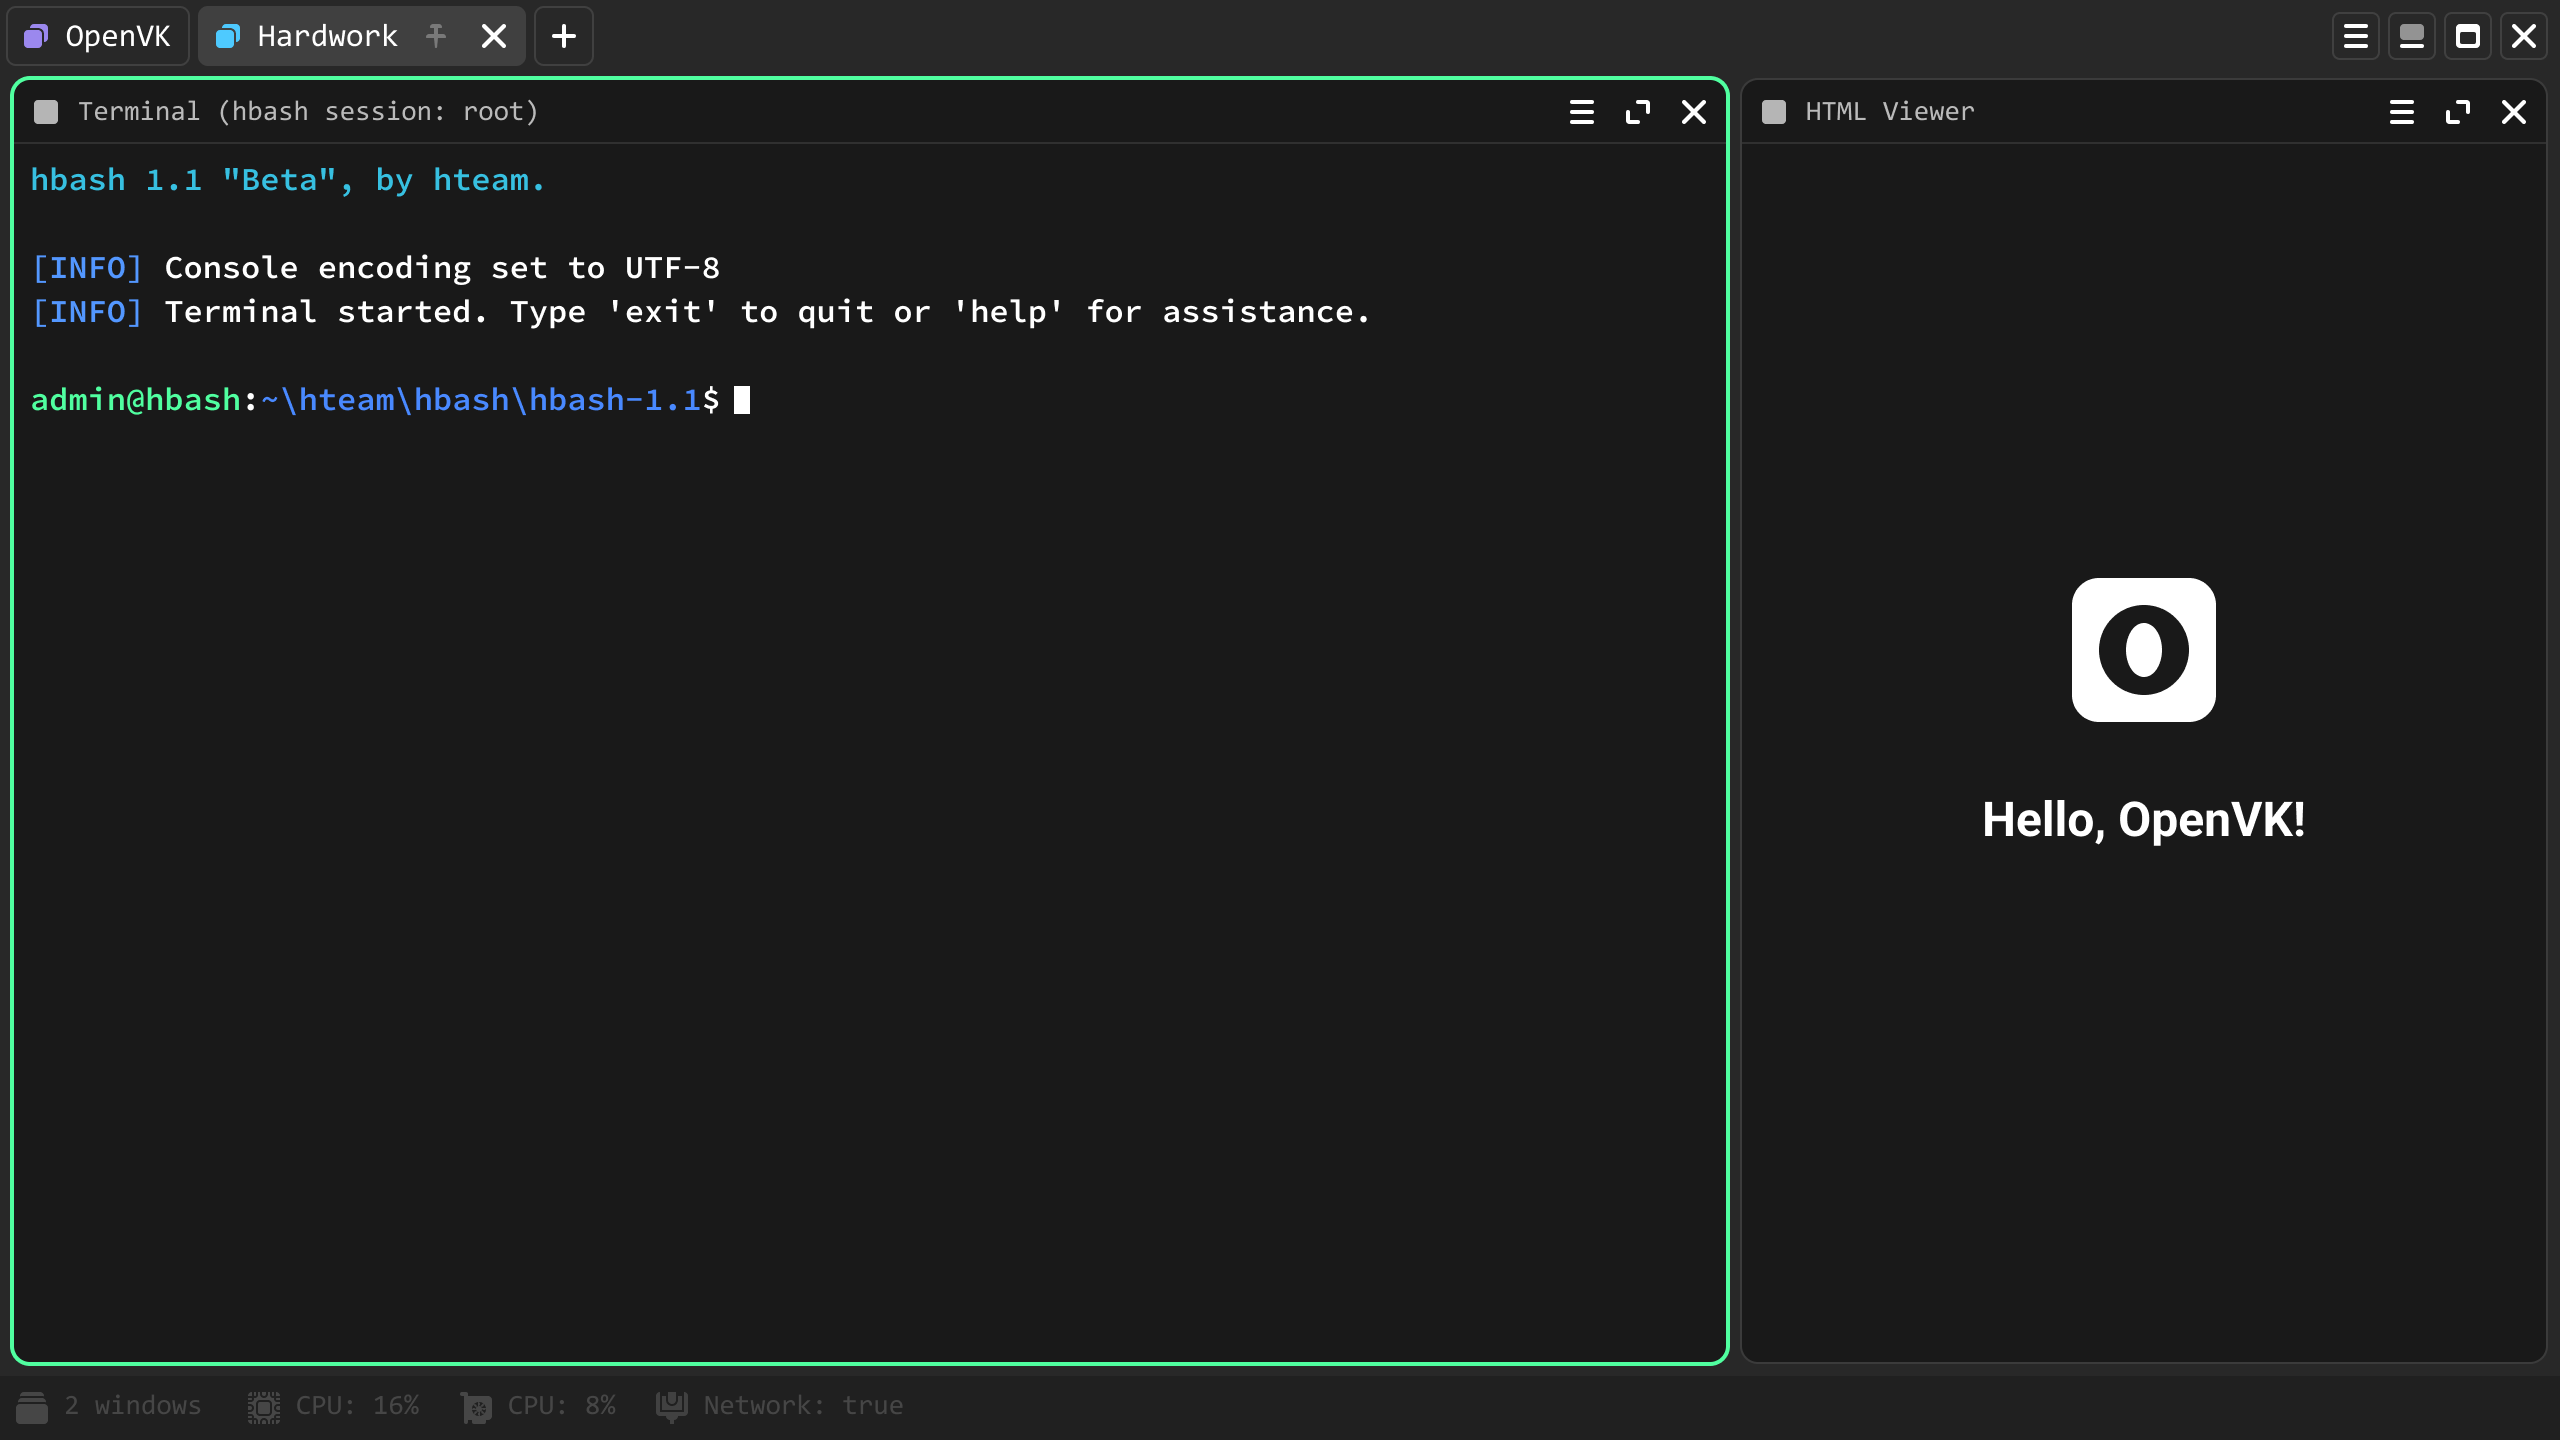Click the Terminal (hbash session: root) title

pyautogui.click(x=309, y=112)
